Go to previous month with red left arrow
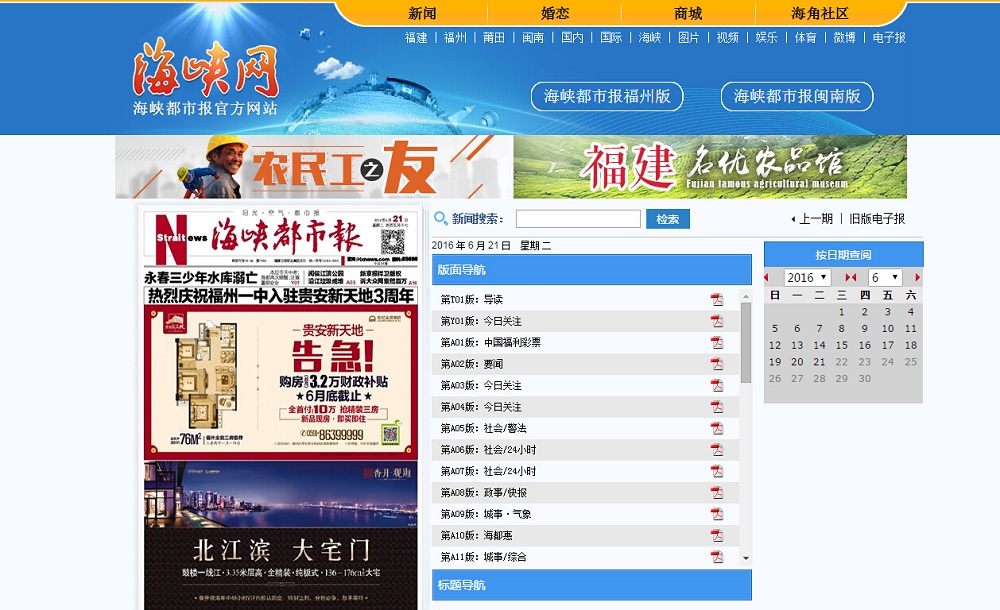This screenshot has width=1000, height=610. click(x=767, y=278)
